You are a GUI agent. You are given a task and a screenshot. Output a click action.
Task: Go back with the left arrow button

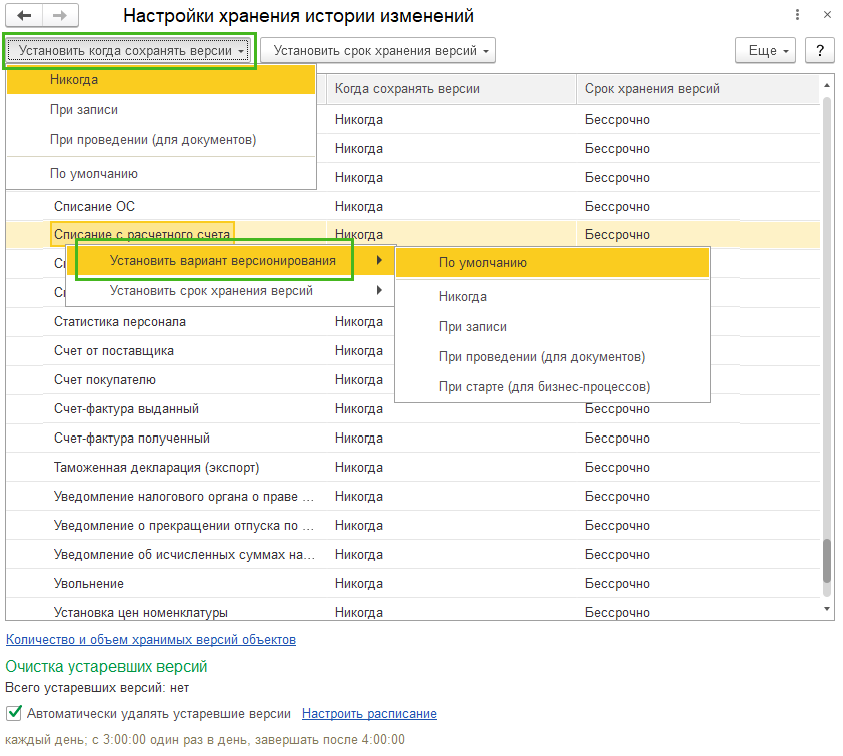point(24,16)
